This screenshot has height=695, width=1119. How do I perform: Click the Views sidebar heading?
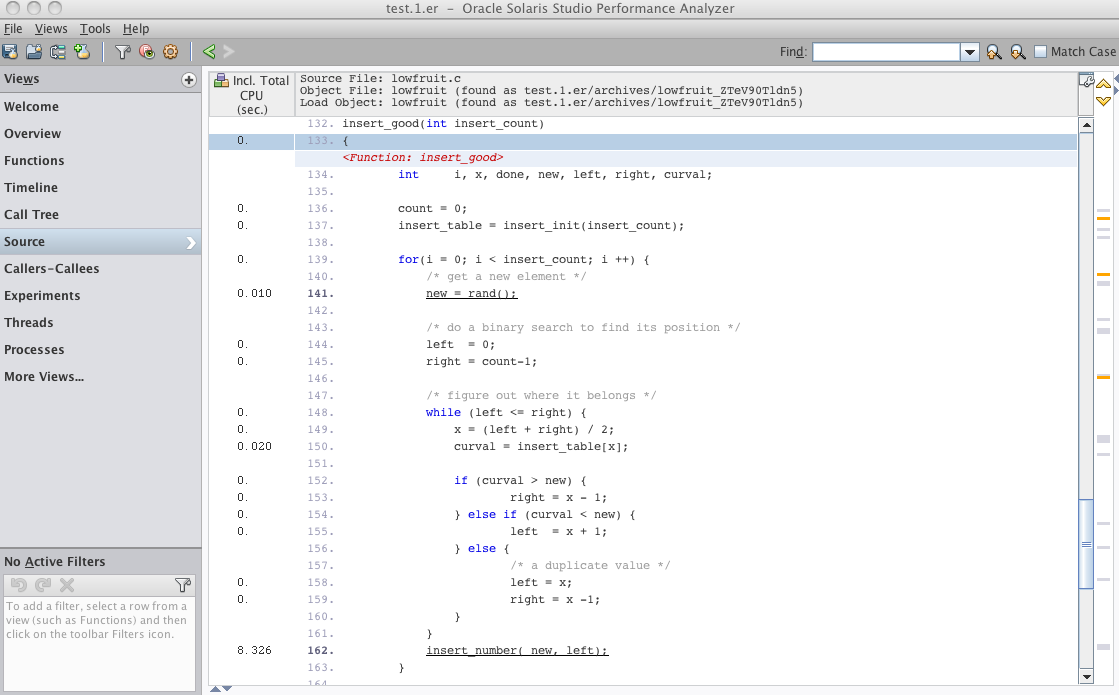pyautogui.click(x=21, y=79)
